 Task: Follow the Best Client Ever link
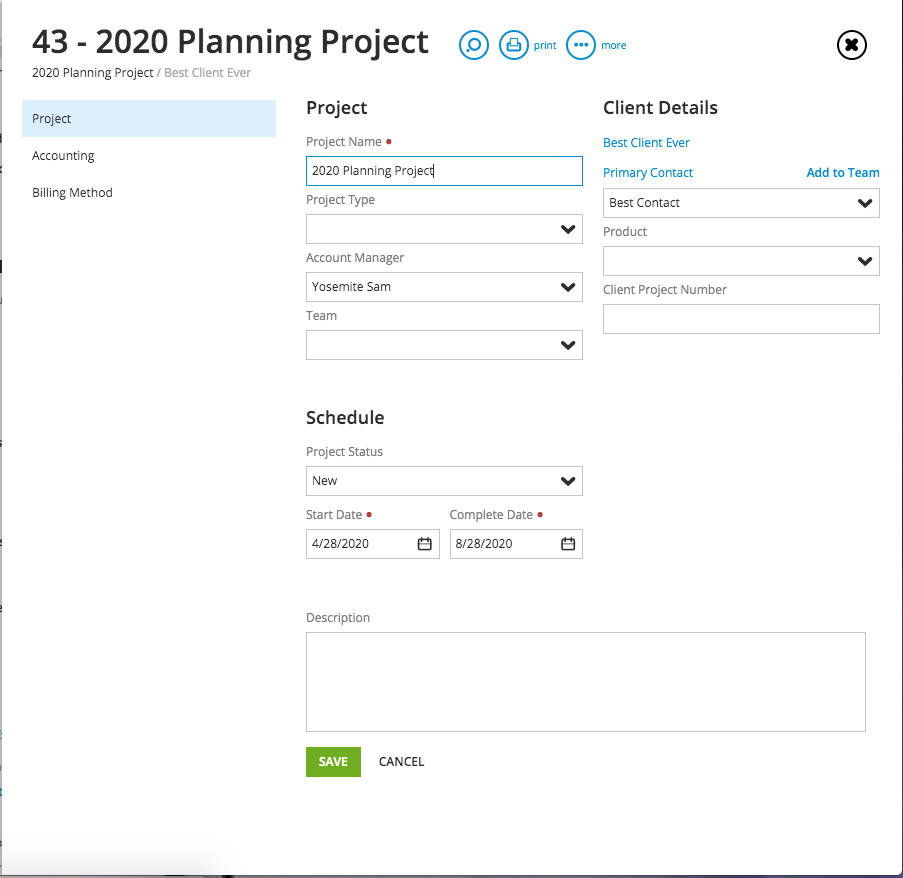pyautogui.click(x=646, y=143)
